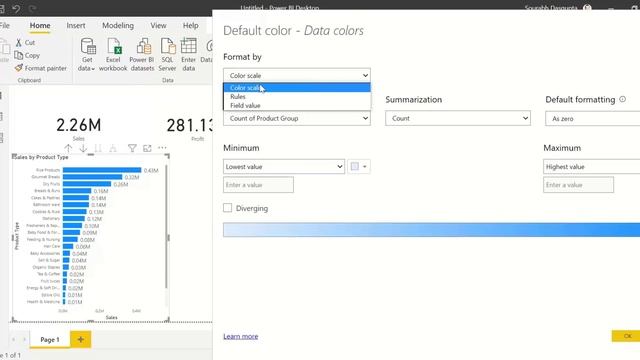The height and width of the screenshot is (360, 640).
Task: Click the Undo icon in title bar
Action: 16,8
